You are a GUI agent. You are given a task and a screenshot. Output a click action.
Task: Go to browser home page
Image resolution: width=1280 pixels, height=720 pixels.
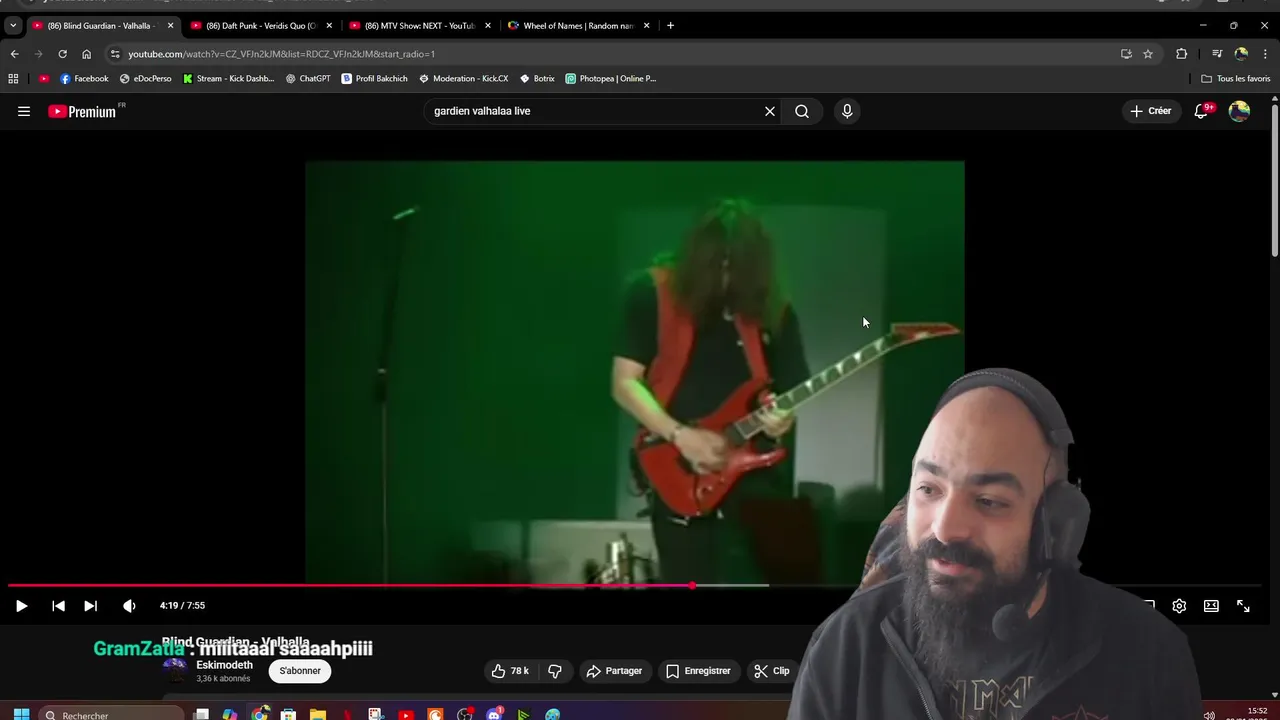[86, 54]
